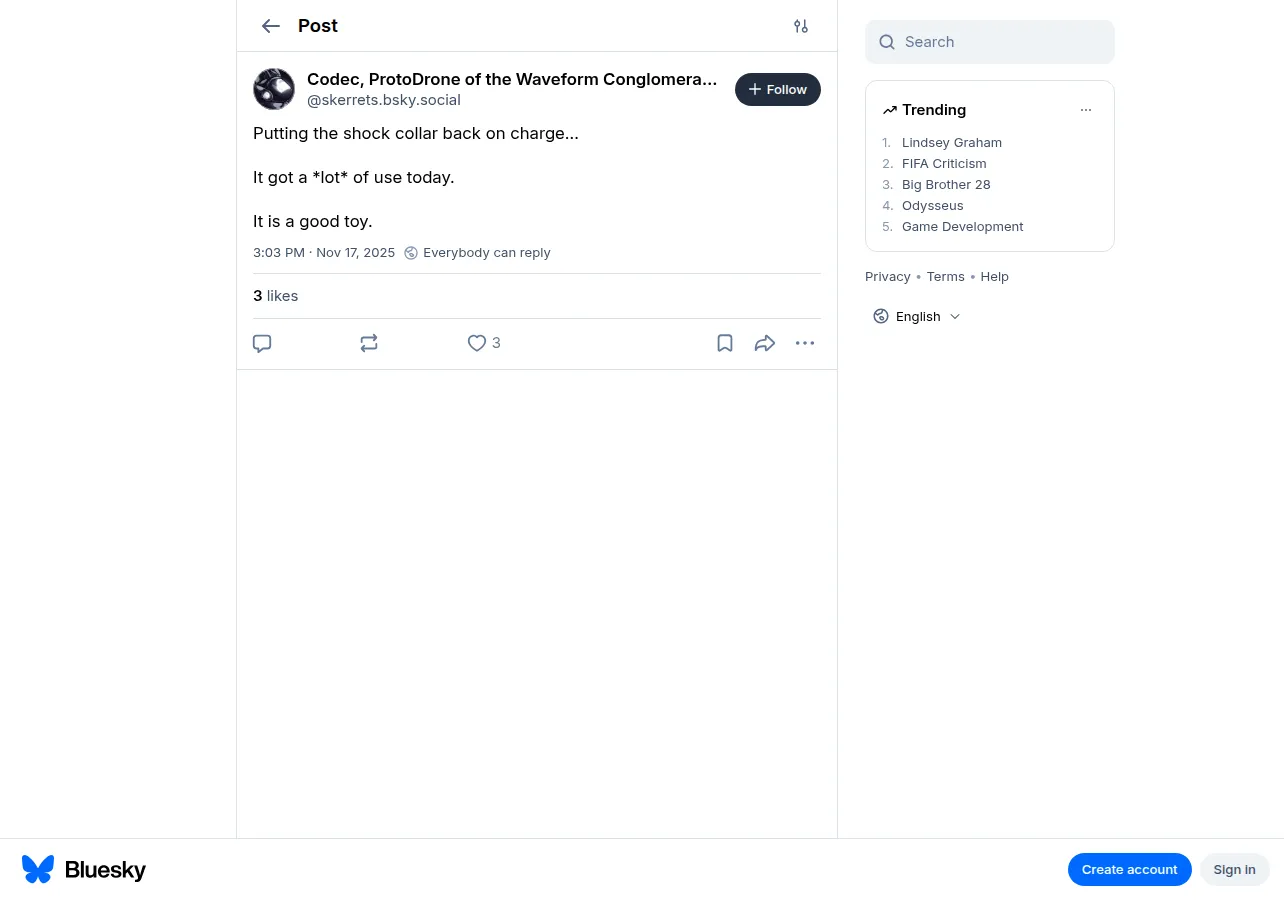Image resolution: width=1284 pixels, height=900 pixels.
Task: Share post using share arrow icon
Action: click(765, 343)
